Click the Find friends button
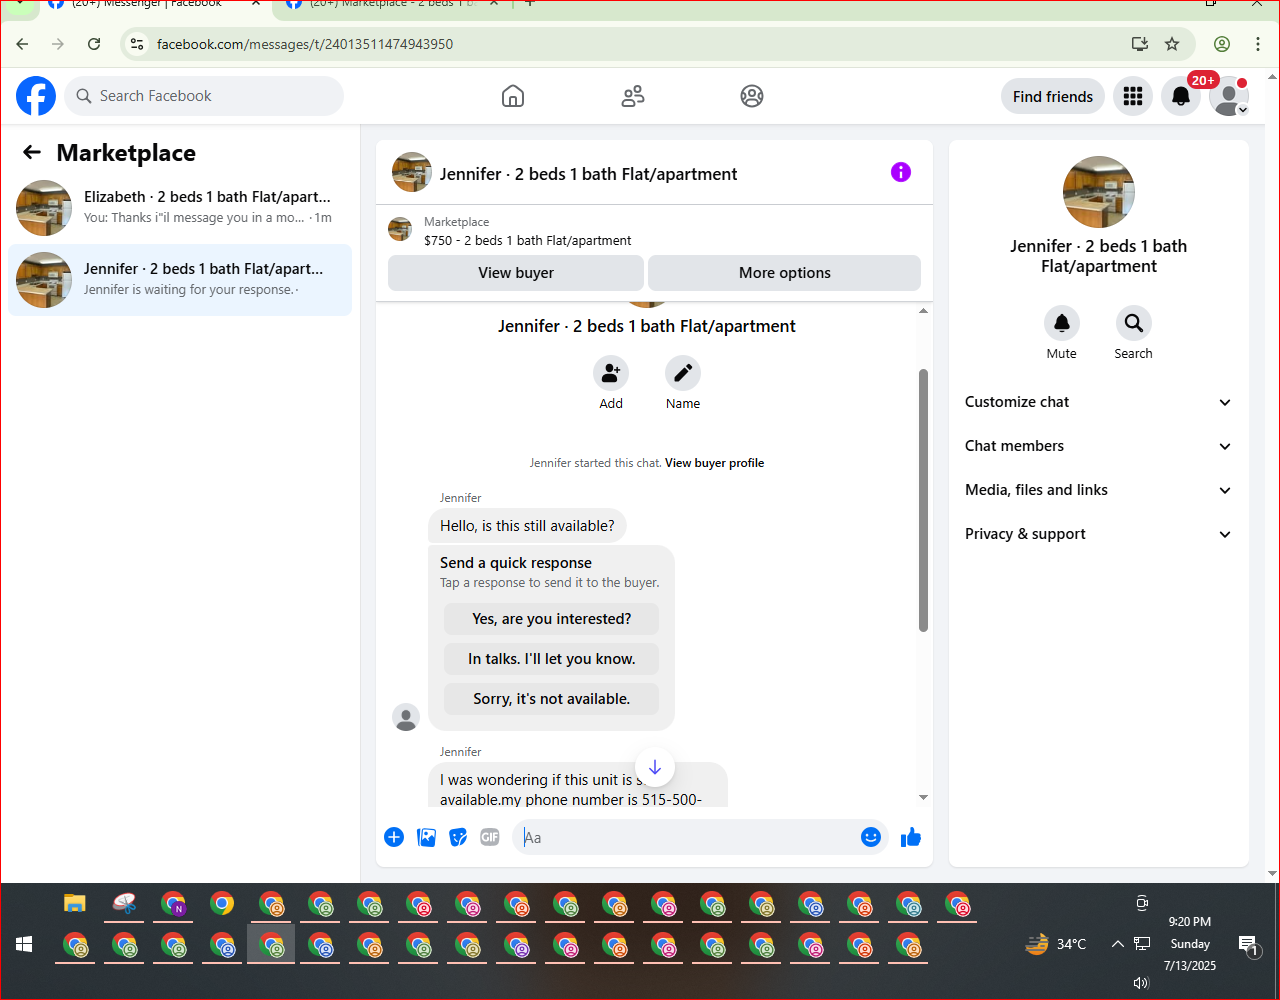 [1053, 96]
